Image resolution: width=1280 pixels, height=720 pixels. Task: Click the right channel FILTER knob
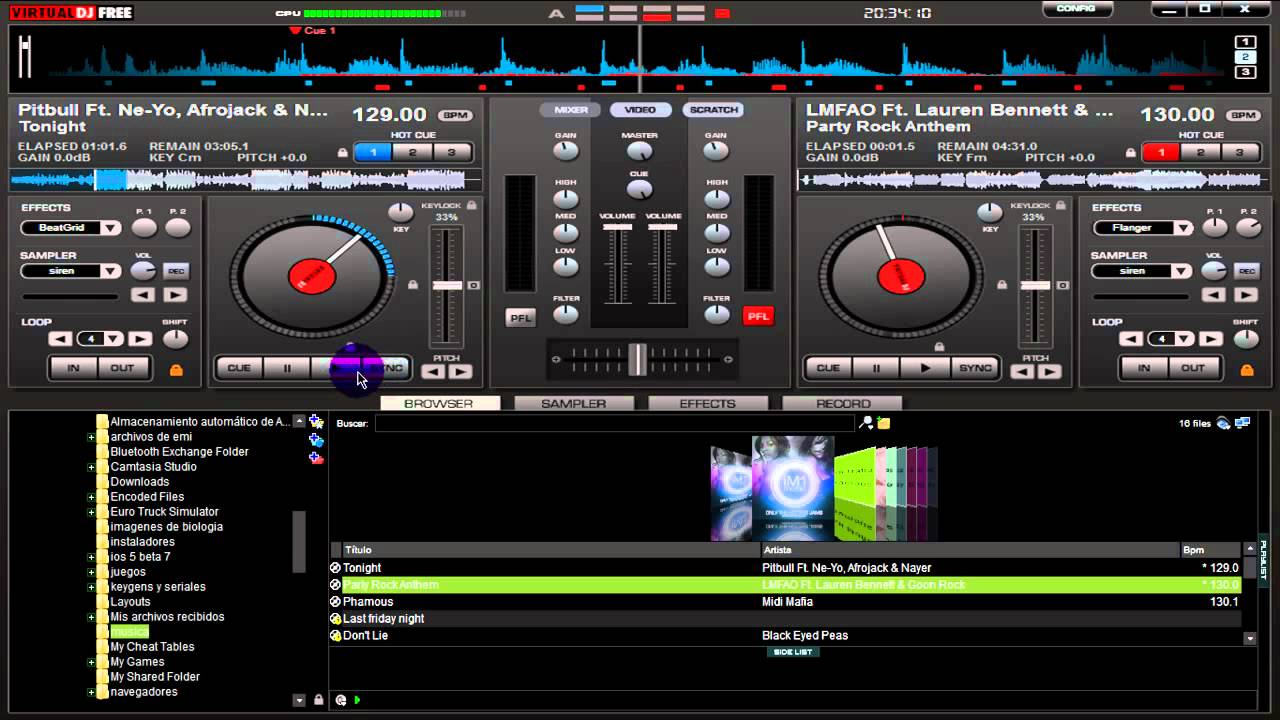click(x=716, y=315)
